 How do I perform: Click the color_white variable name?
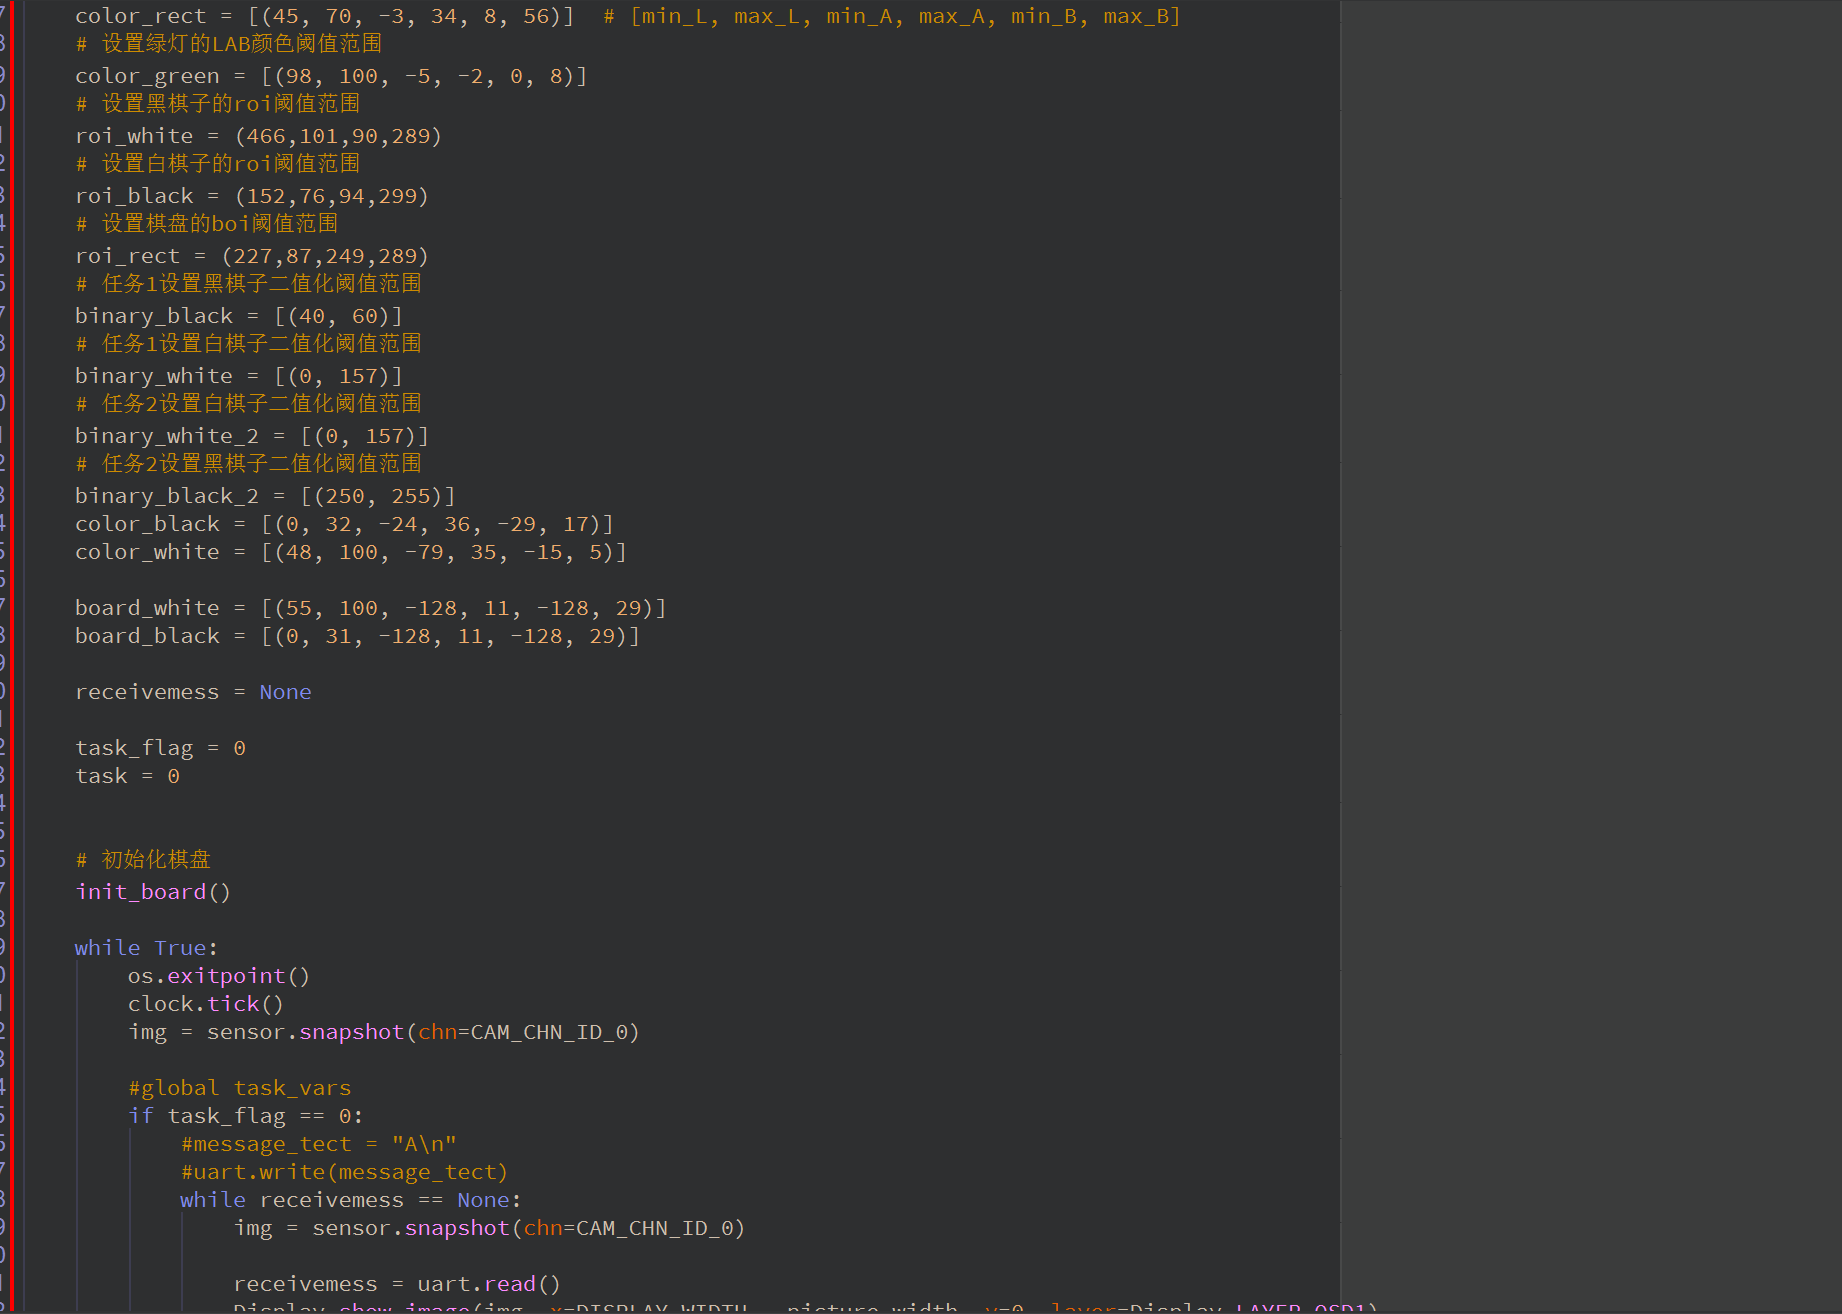(x=147, y=553)
